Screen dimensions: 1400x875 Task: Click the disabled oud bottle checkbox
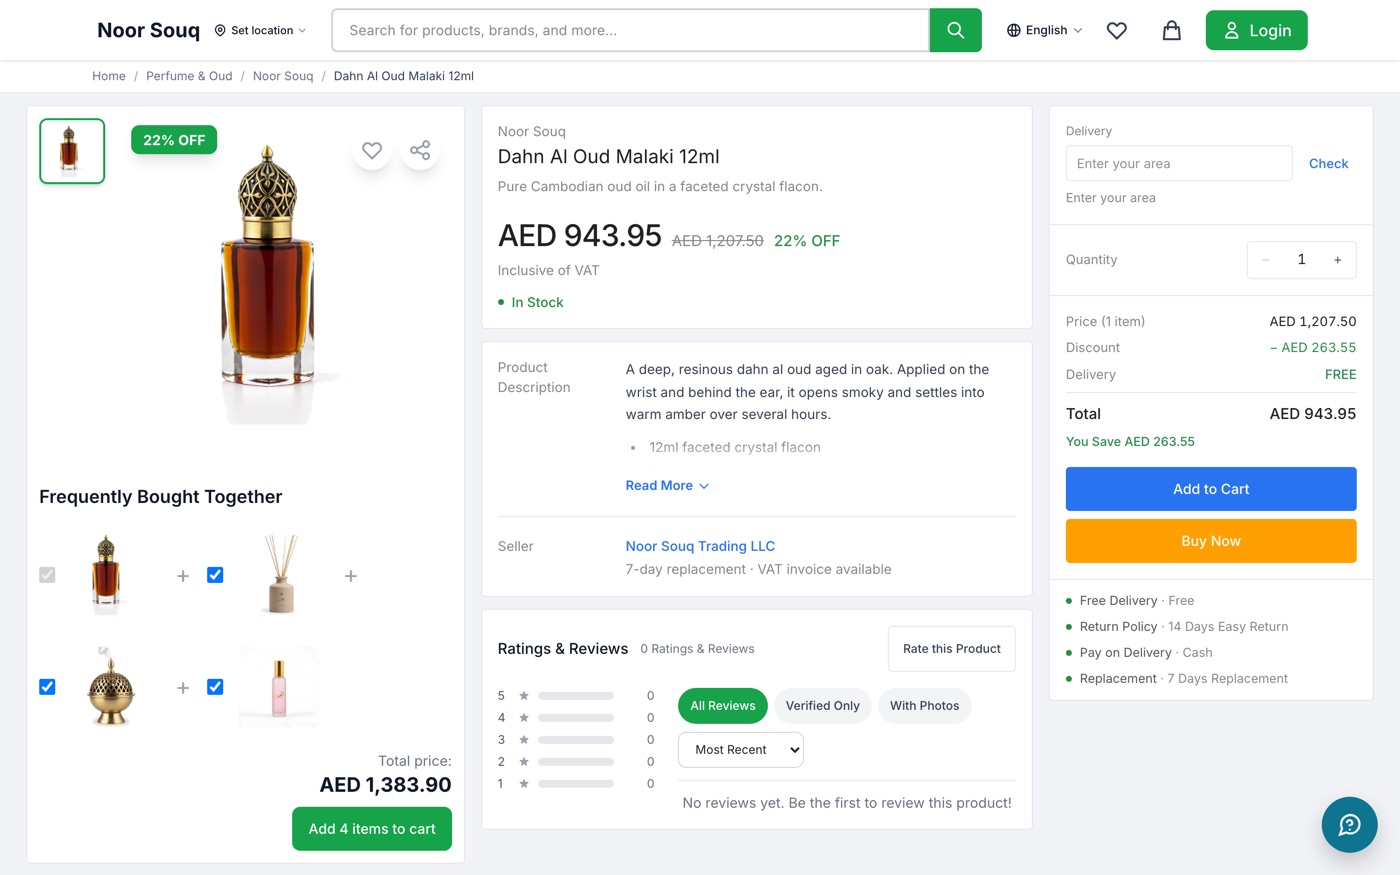point(47,575)
